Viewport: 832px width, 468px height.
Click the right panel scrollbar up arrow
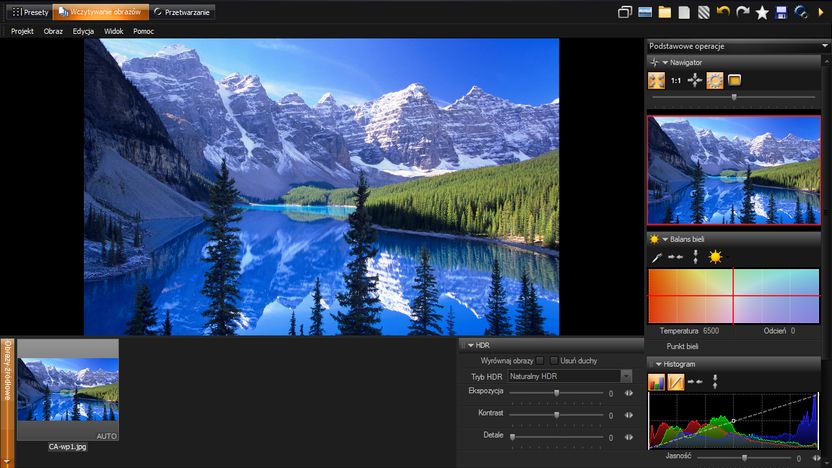click(x=826, y=63)
